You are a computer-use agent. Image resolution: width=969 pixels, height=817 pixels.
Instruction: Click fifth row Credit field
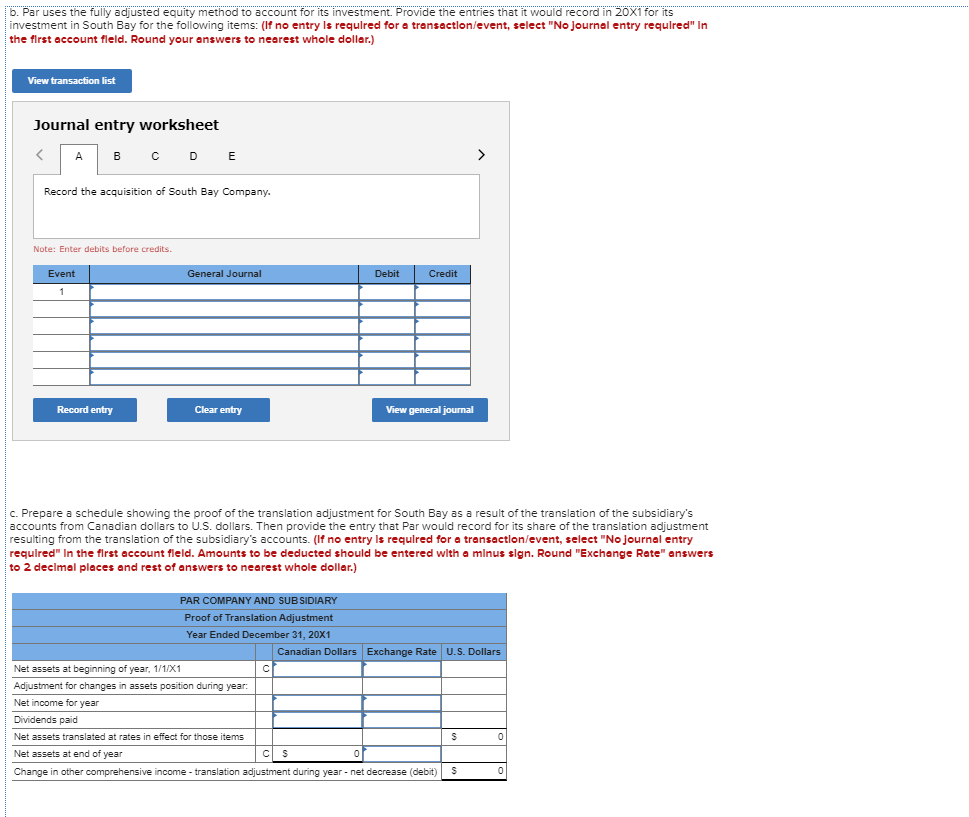tap(443, 360)
